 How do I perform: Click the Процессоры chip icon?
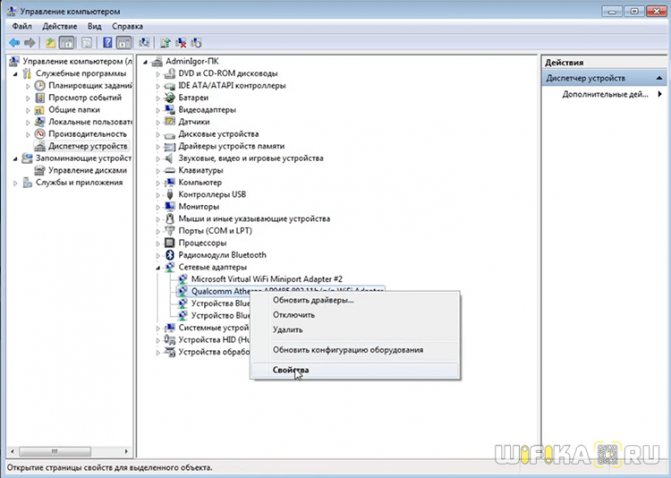click(x=169, y=243)
